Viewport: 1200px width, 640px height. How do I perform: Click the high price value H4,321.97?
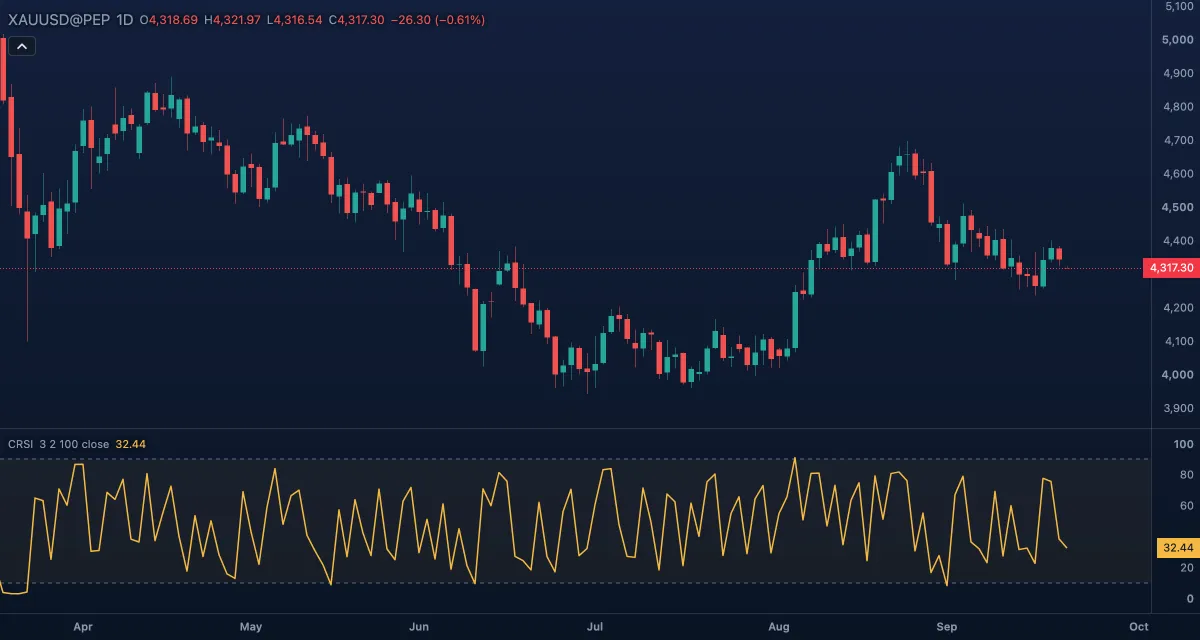pos(233,20)
